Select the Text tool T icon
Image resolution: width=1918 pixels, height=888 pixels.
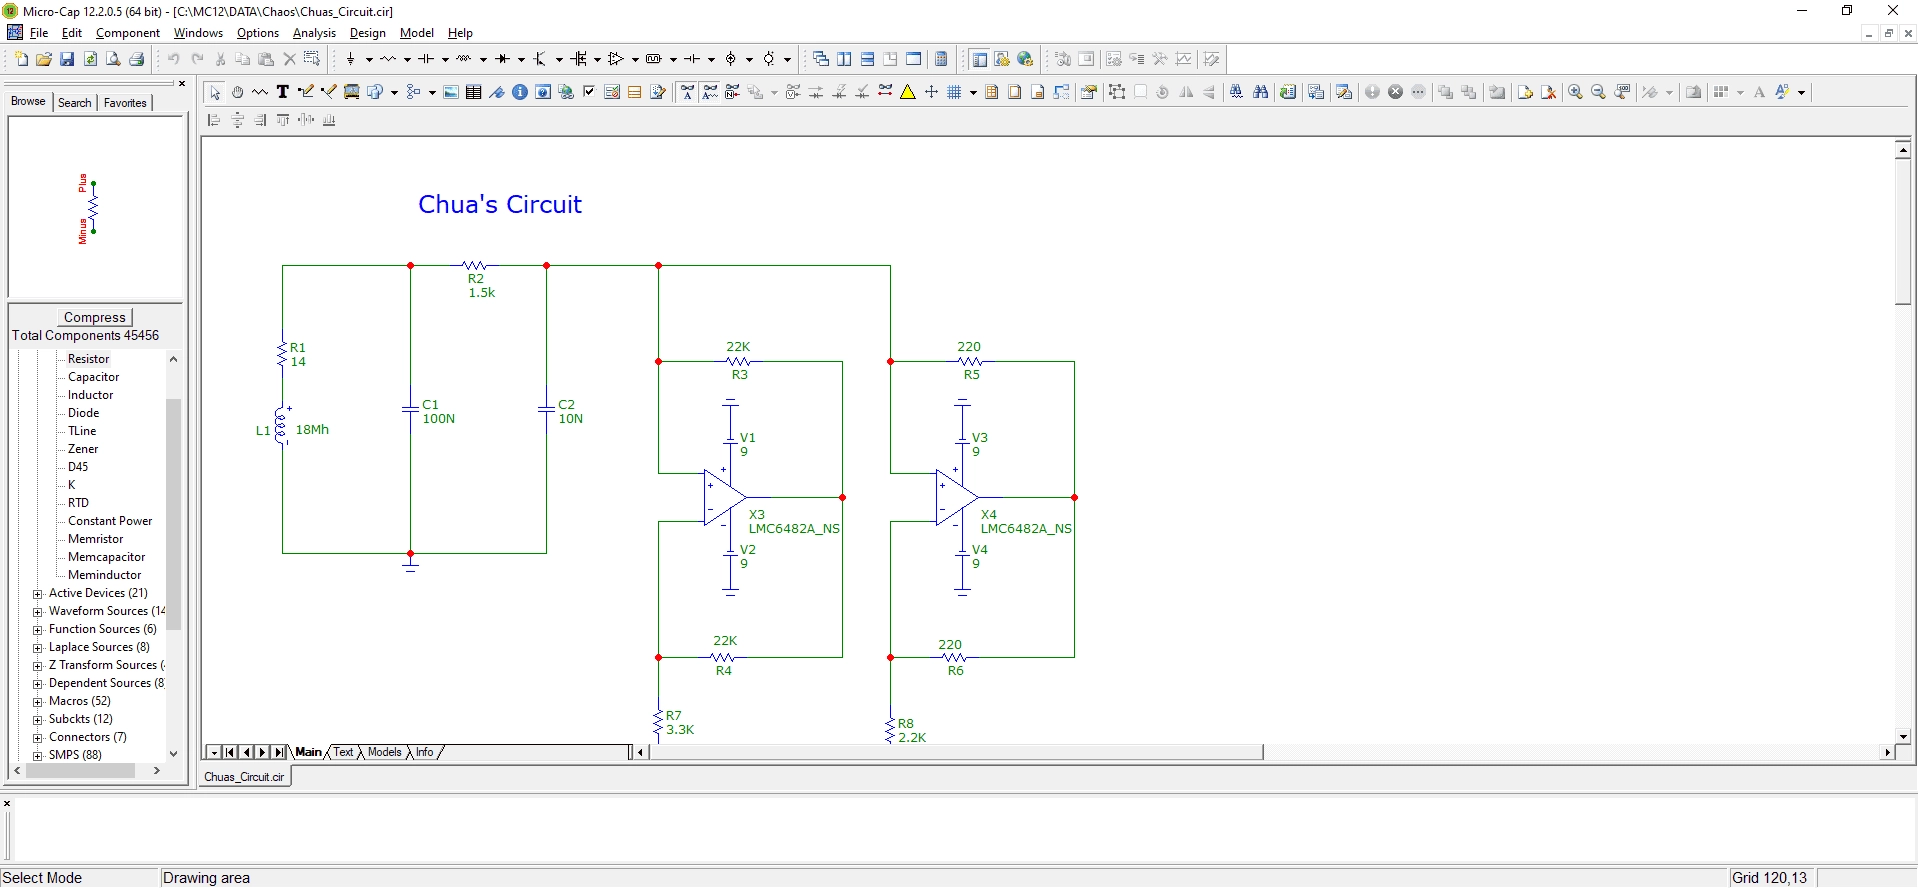tap(283, 92)
